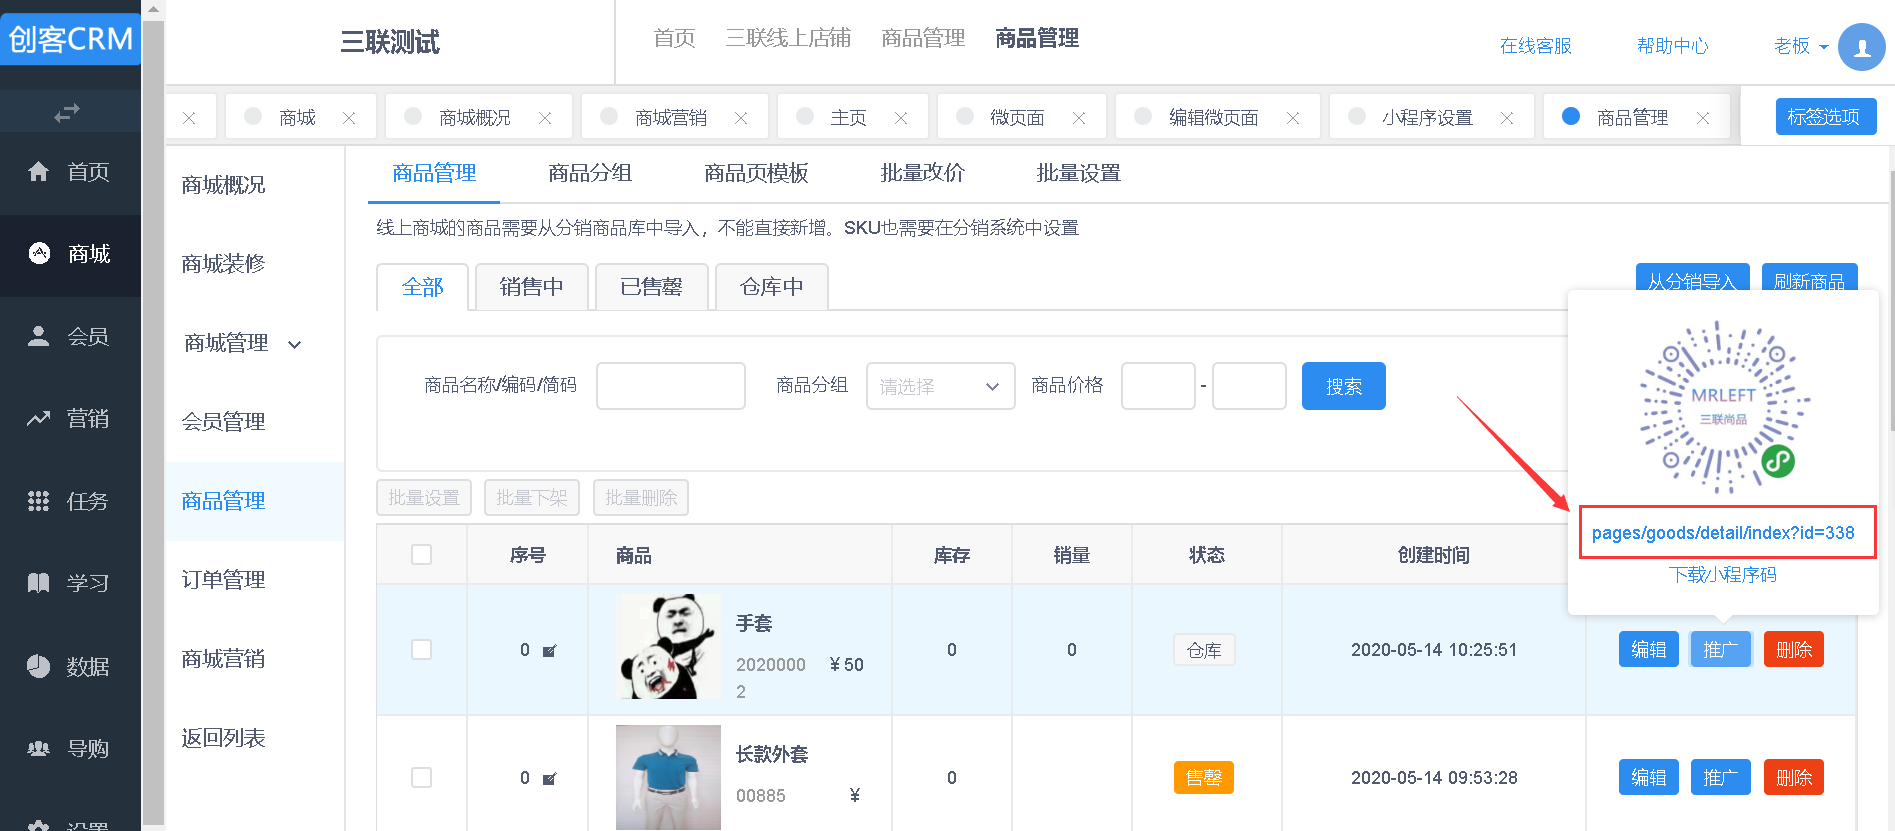Click 编辑 button for 长款外套
Screen dimensions: 1895x831
point(1648,777)
